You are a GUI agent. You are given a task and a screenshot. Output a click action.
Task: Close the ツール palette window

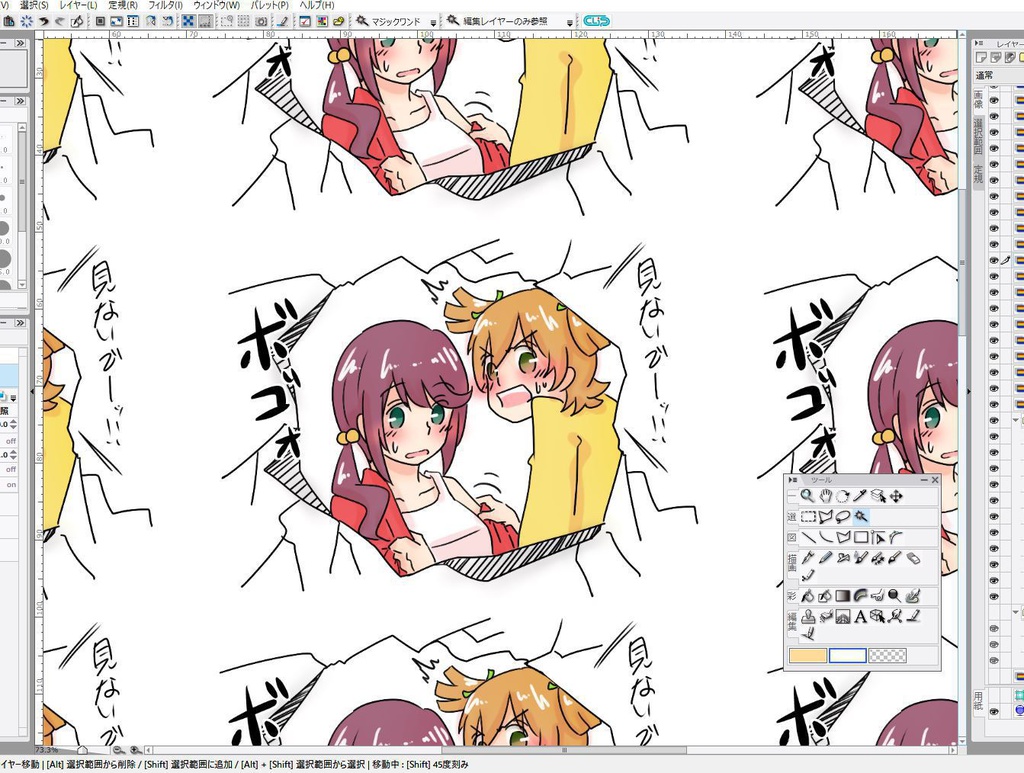[935, 480]
